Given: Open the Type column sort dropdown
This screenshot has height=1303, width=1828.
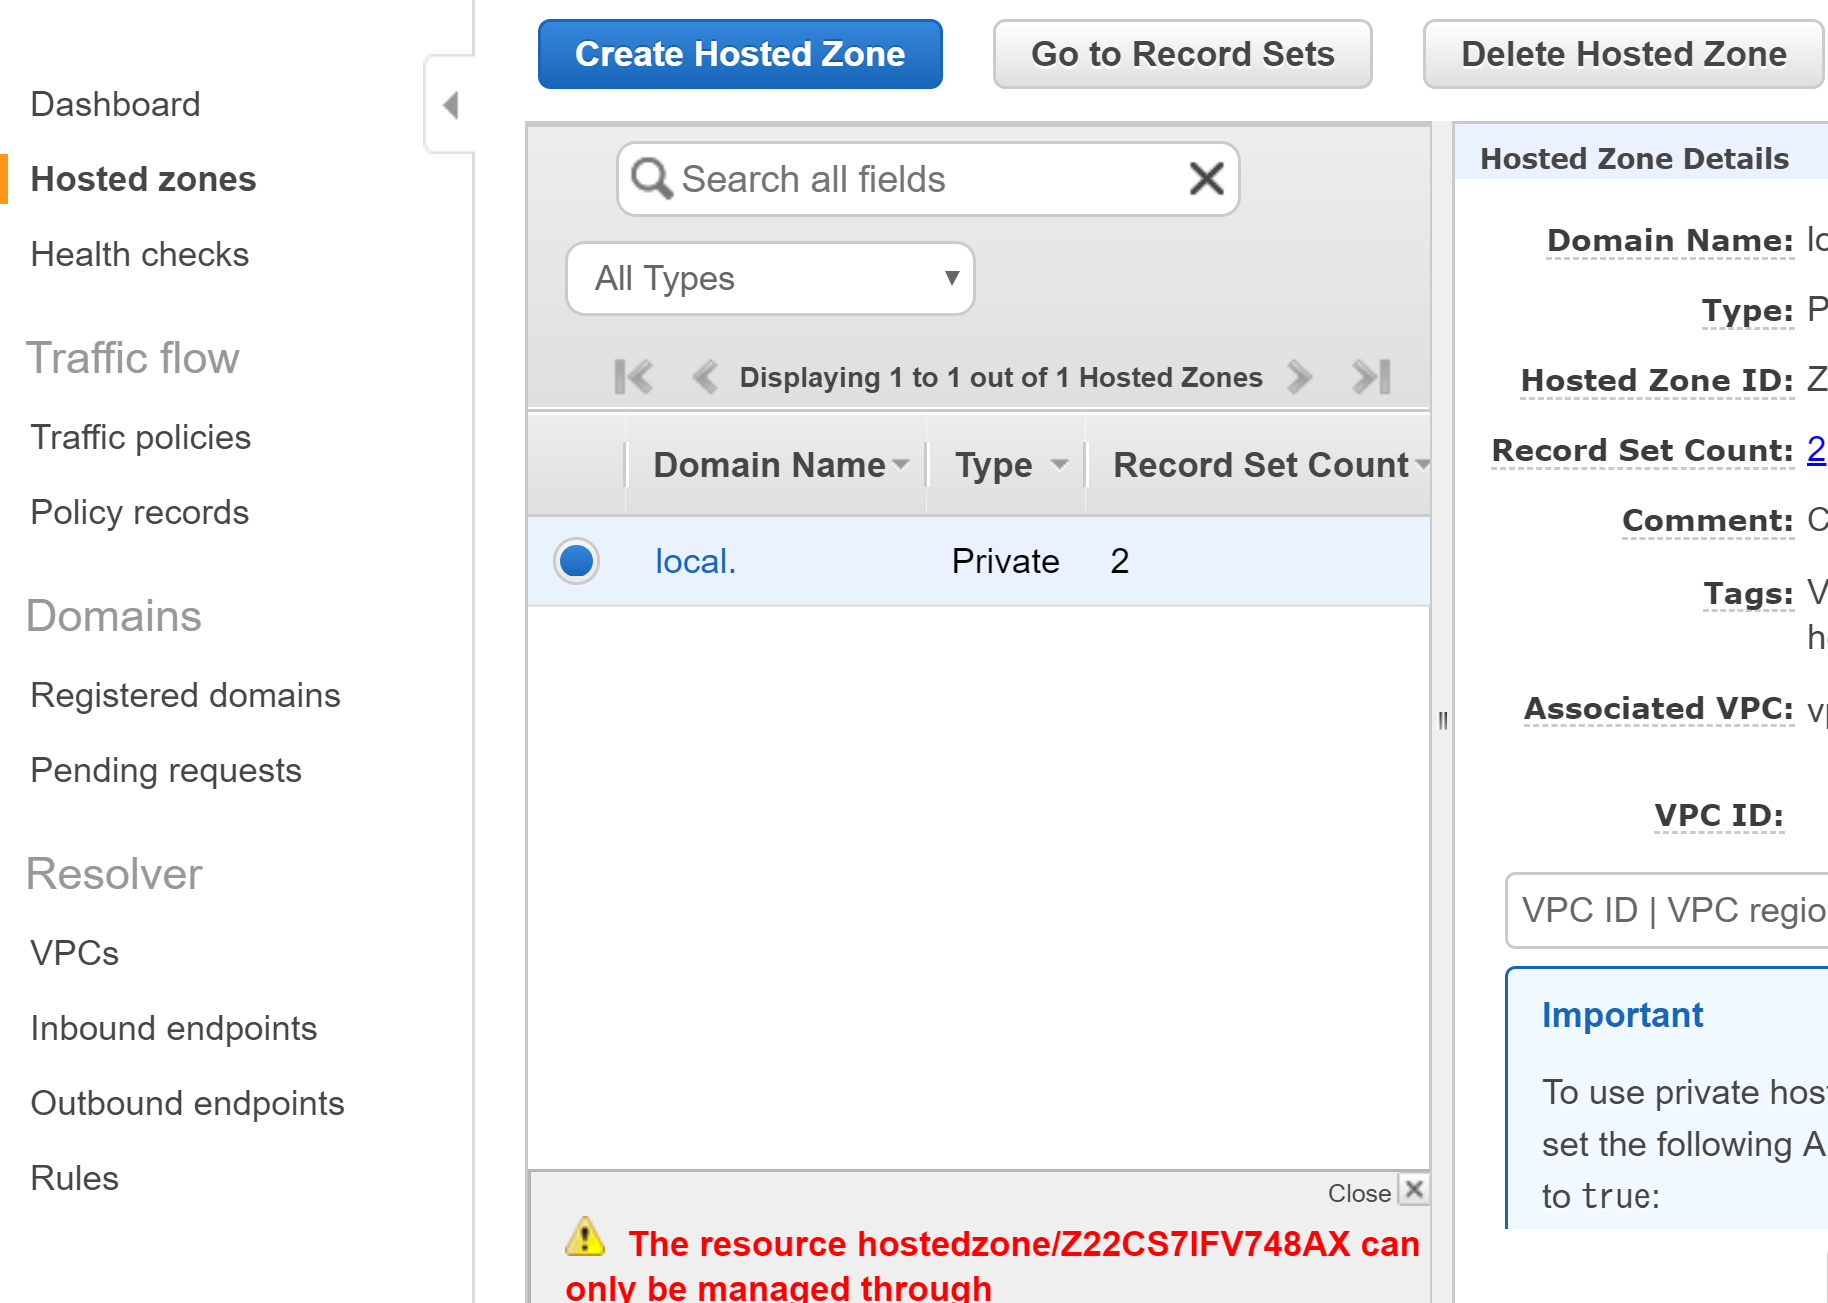Looking at the screenshot, I should coord(1060,465).
